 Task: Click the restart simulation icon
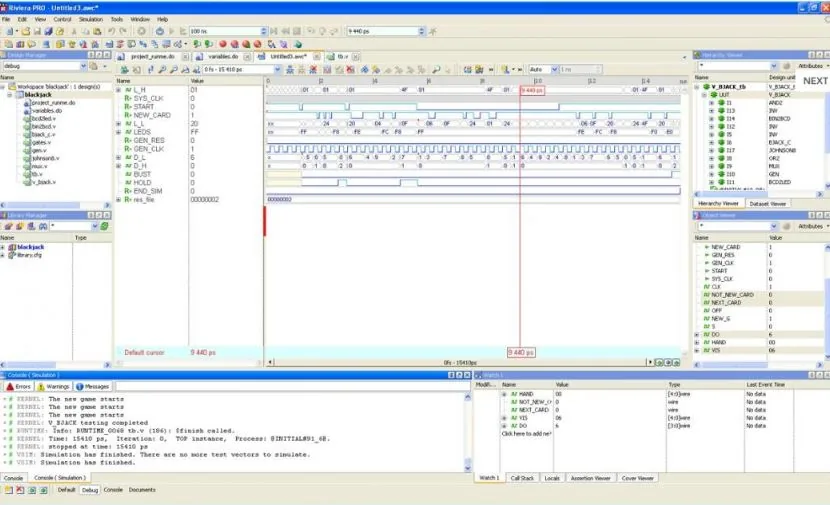[x=160, y=31]
